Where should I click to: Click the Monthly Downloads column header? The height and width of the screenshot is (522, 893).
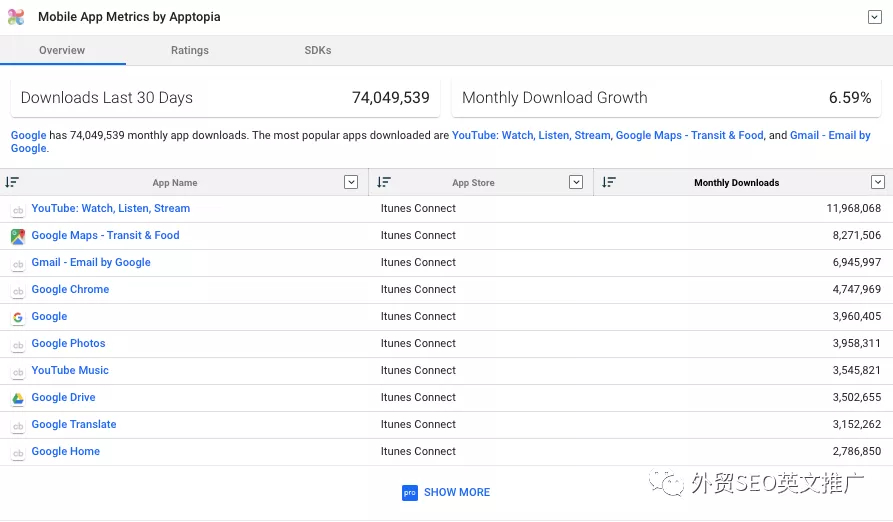(736, 183)
